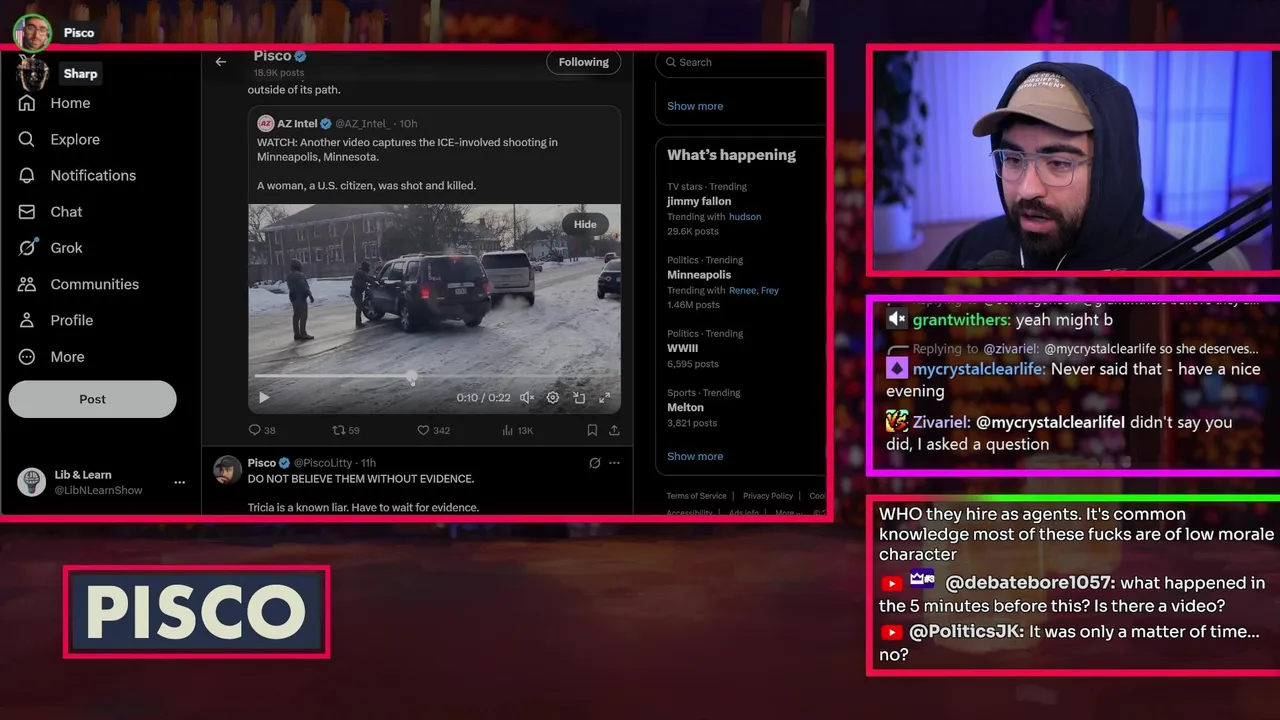Expand the More circle-dots icon in sidebar
This screenshot has width=1280, height=720.
27,356
